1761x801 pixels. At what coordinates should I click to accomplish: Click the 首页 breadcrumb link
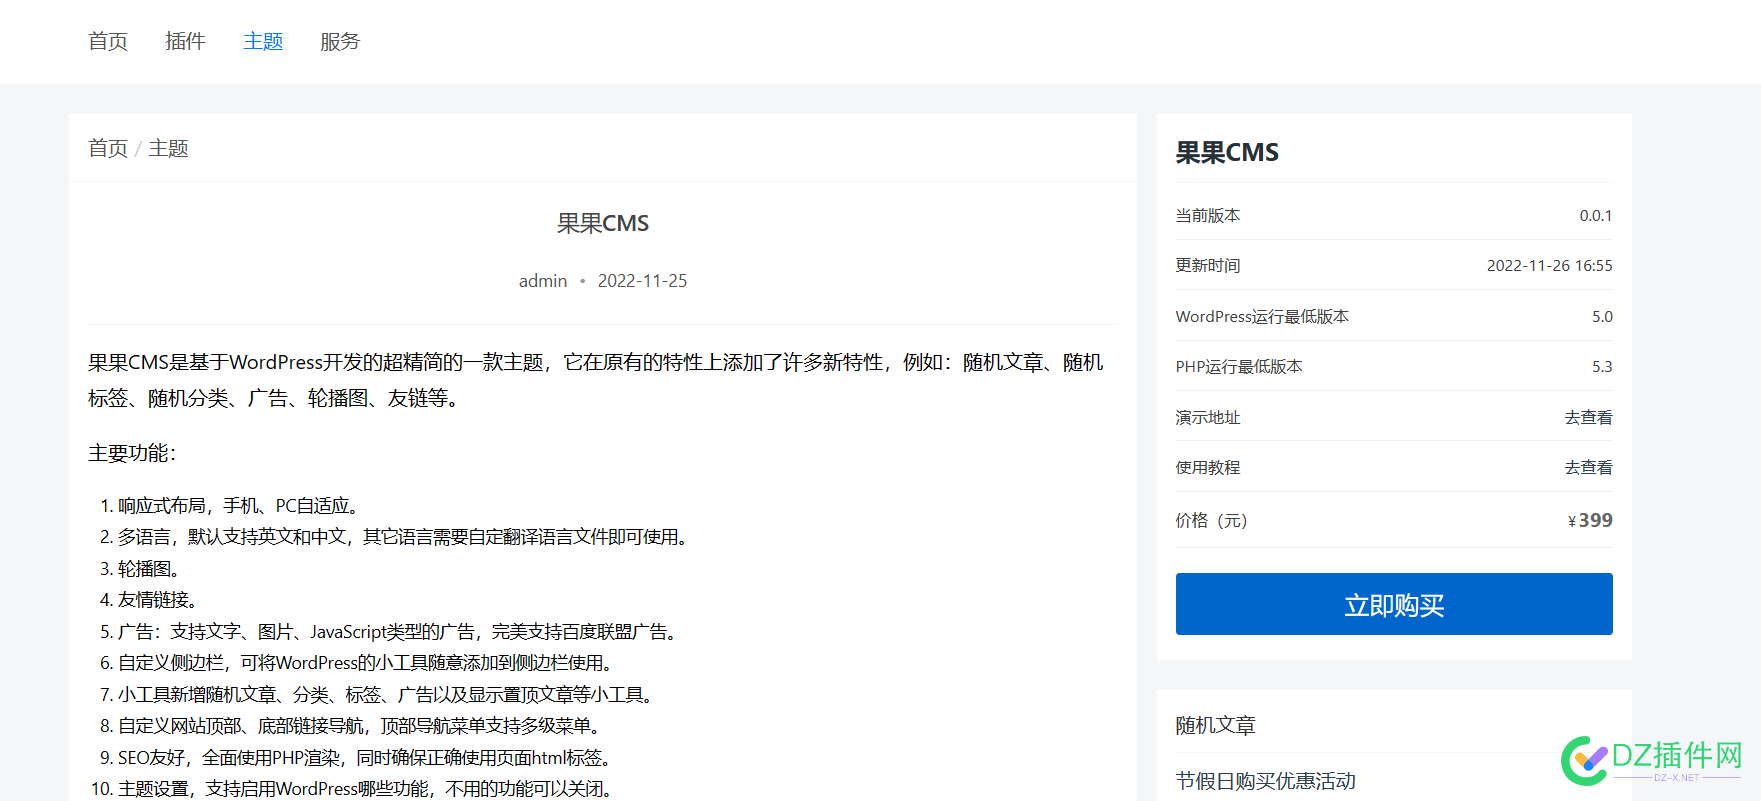(108, 148)
